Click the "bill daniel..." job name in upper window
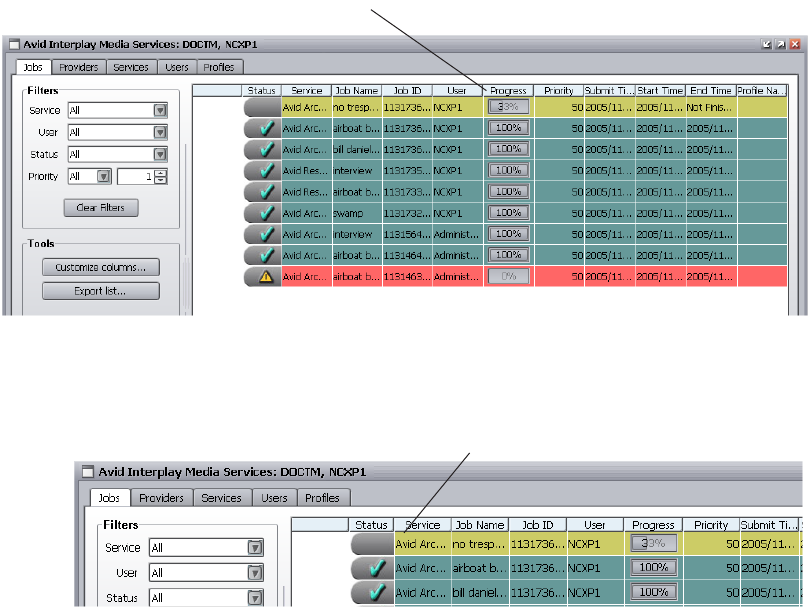 click(357, 149)
